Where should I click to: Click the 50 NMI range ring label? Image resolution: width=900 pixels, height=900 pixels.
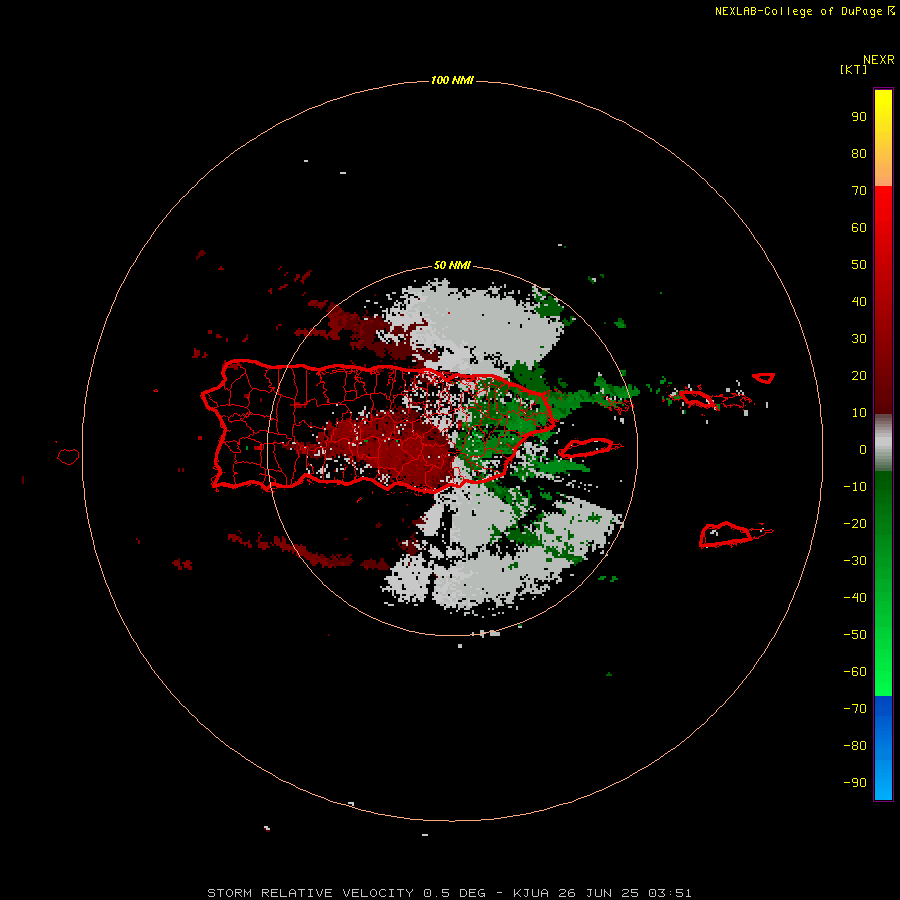(x=452, y=265)
